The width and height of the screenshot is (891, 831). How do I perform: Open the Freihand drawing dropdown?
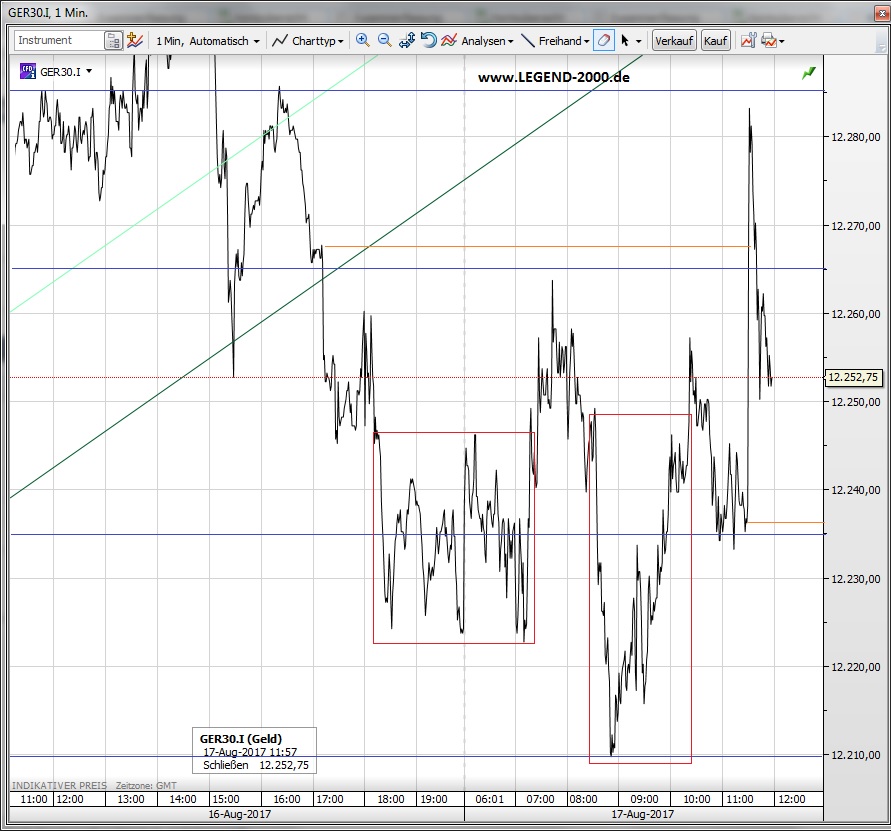[557, 41]
